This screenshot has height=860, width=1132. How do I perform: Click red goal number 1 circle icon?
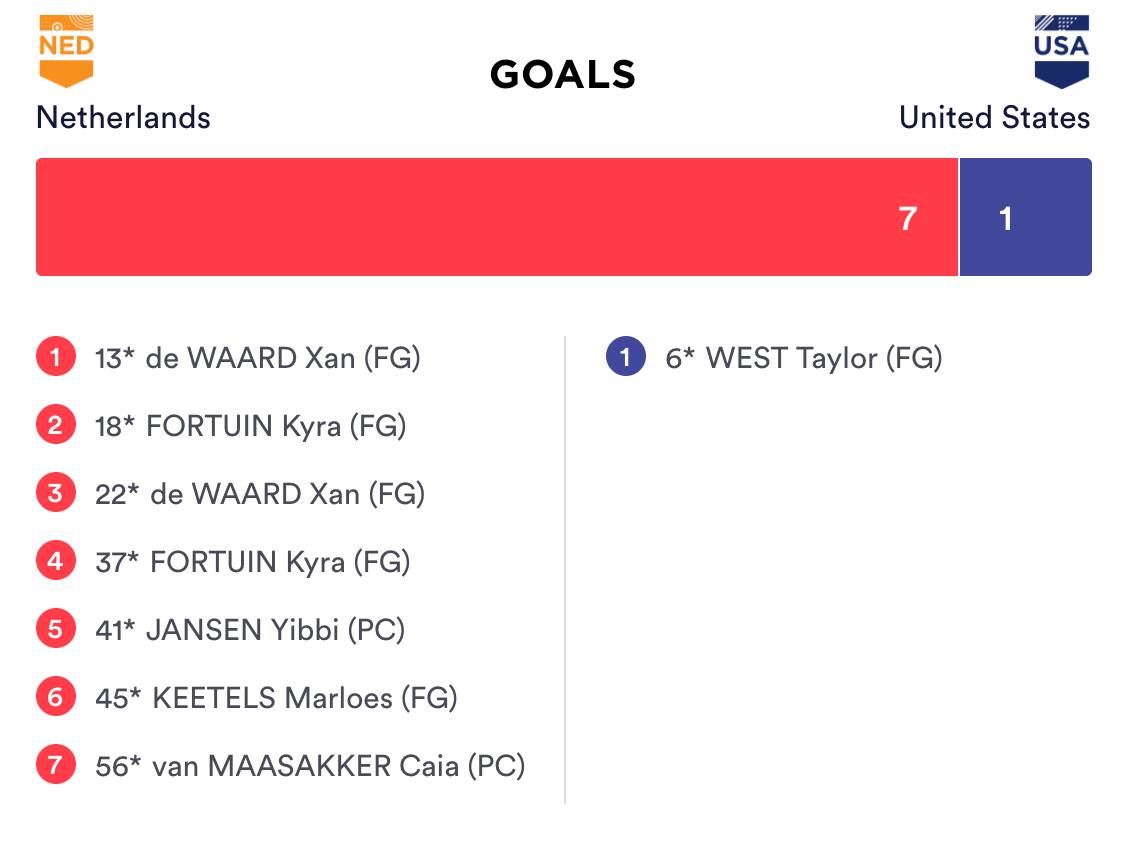[56, 357]
